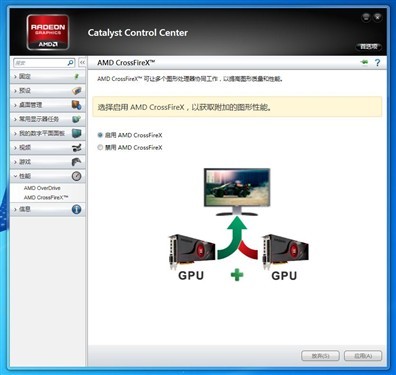Click the 应用 apply button
This screenshot has height=375, width=396.
363,356
